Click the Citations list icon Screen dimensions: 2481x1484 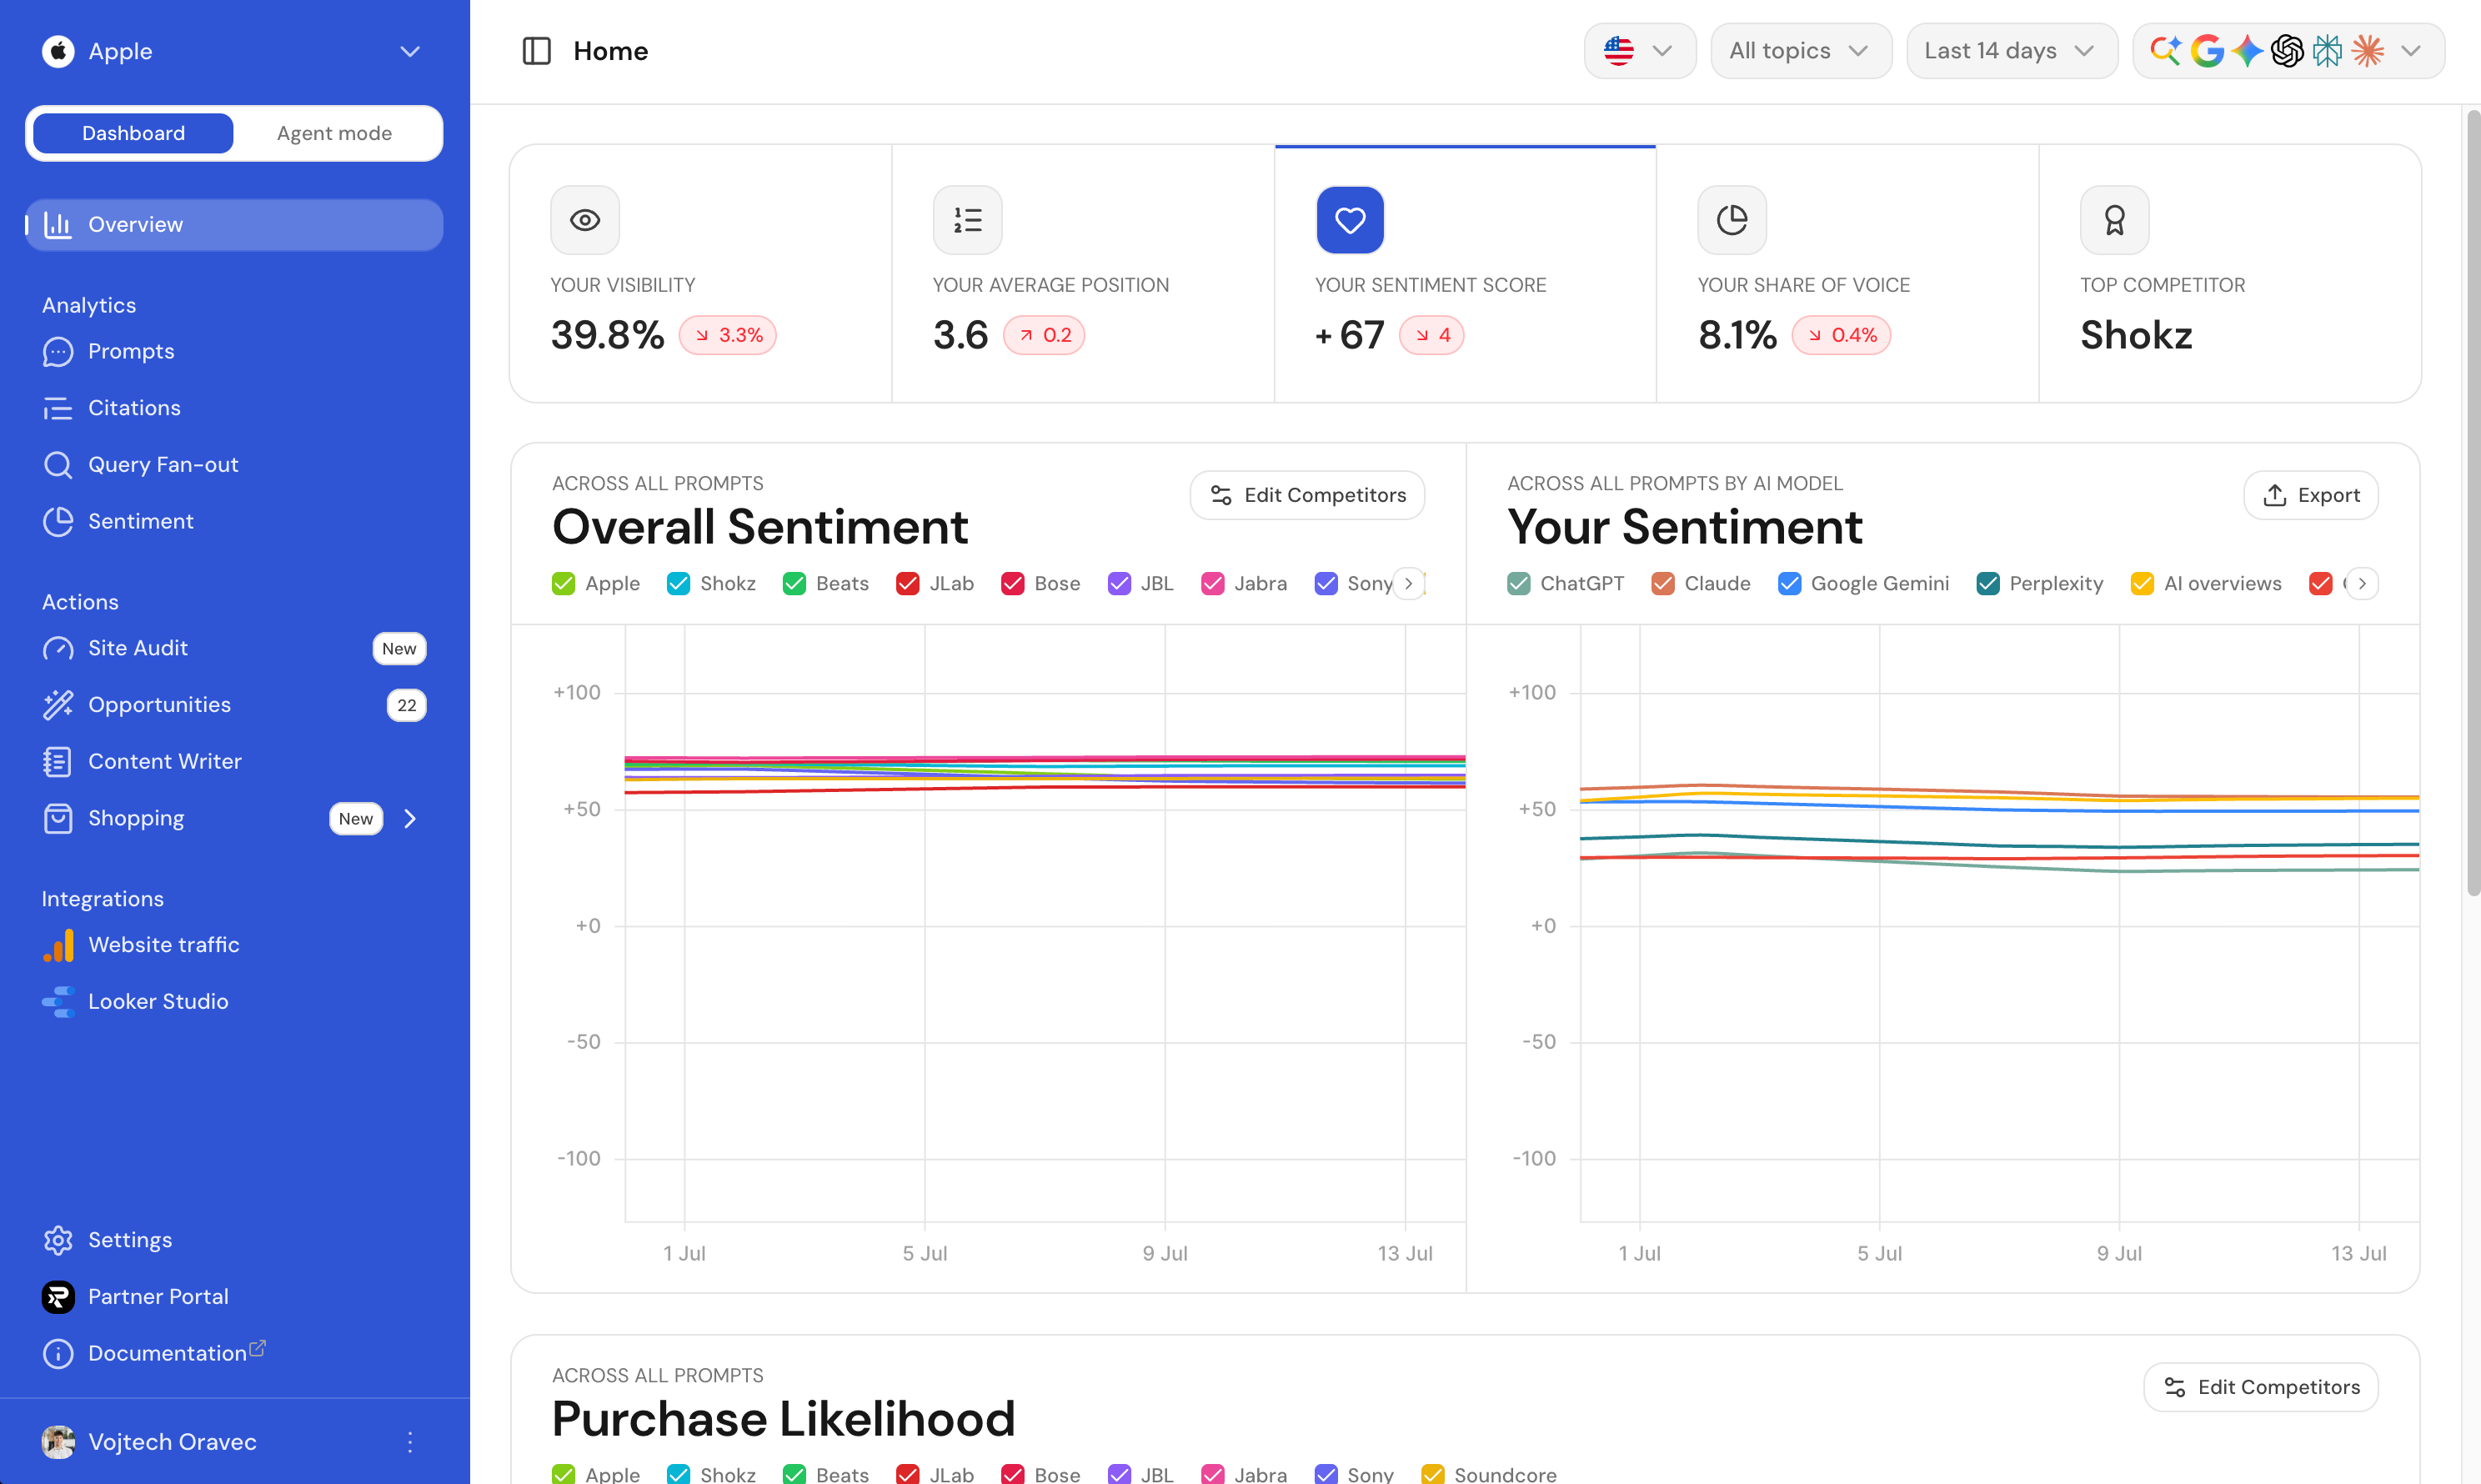58,408
